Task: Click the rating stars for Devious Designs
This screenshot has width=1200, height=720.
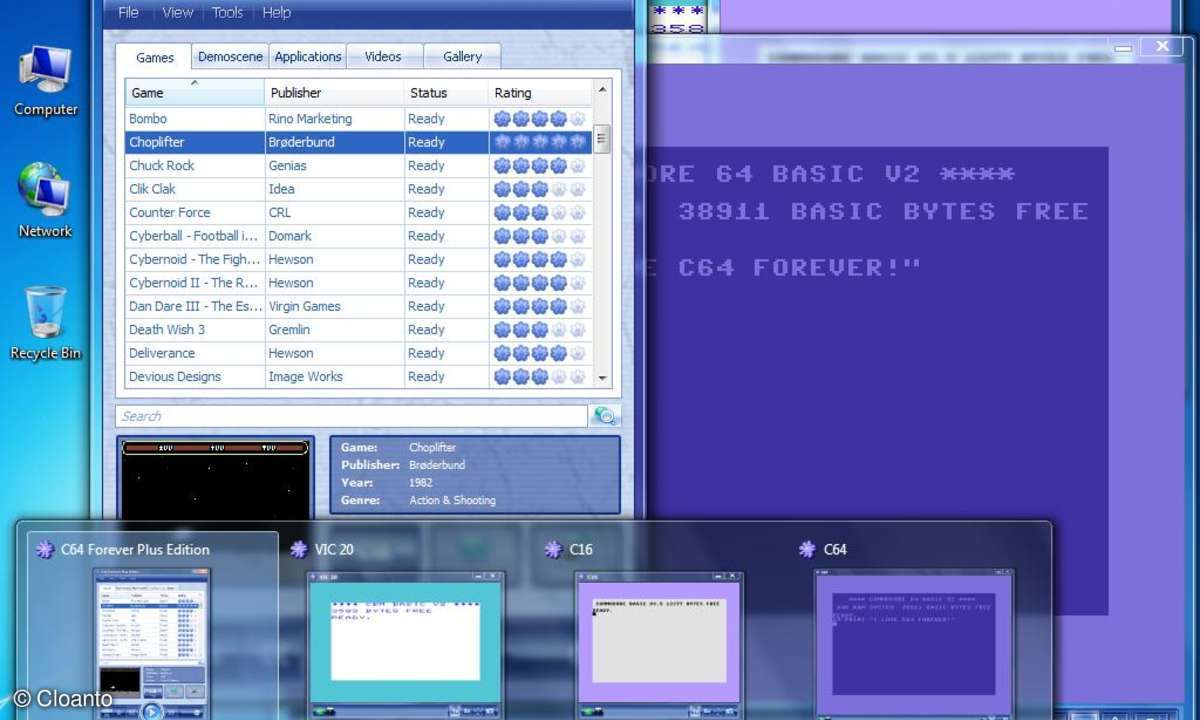Action: click(x=539, y=377)
